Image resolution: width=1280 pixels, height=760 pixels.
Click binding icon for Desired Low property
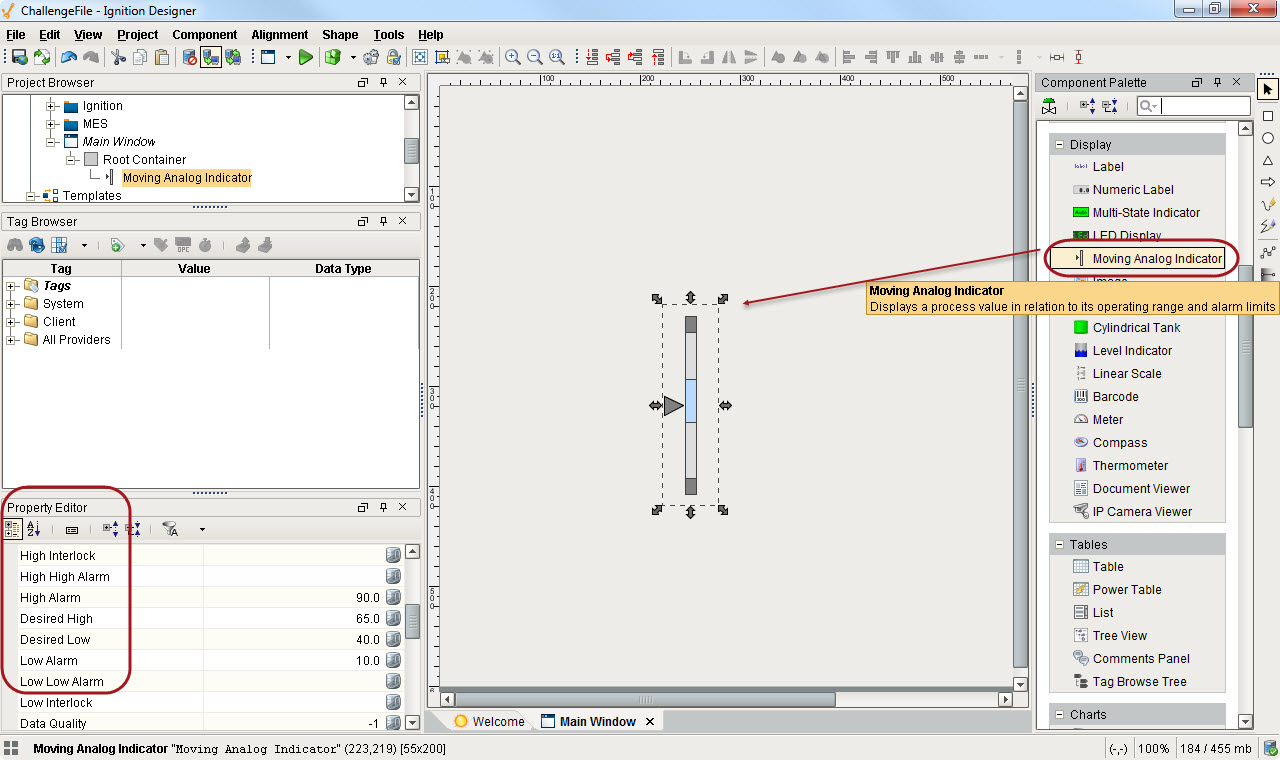click(x=393, y=640)
